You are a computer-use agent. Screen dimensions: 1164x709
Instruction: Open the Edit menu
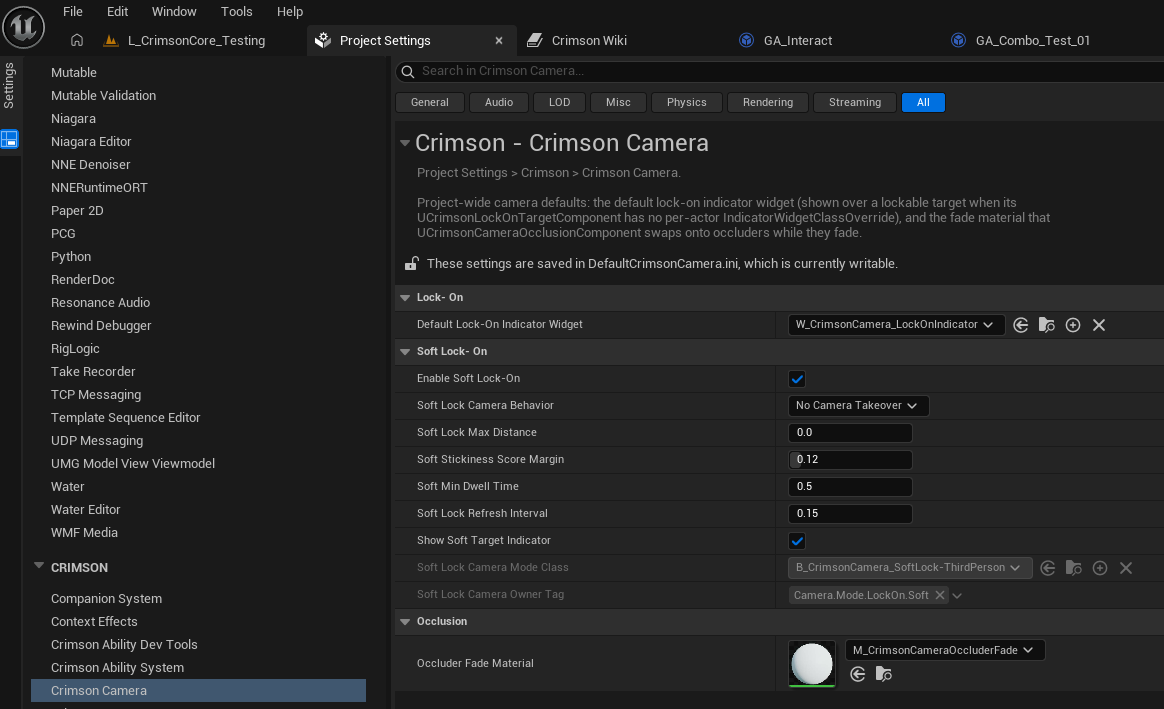(117, 11)
